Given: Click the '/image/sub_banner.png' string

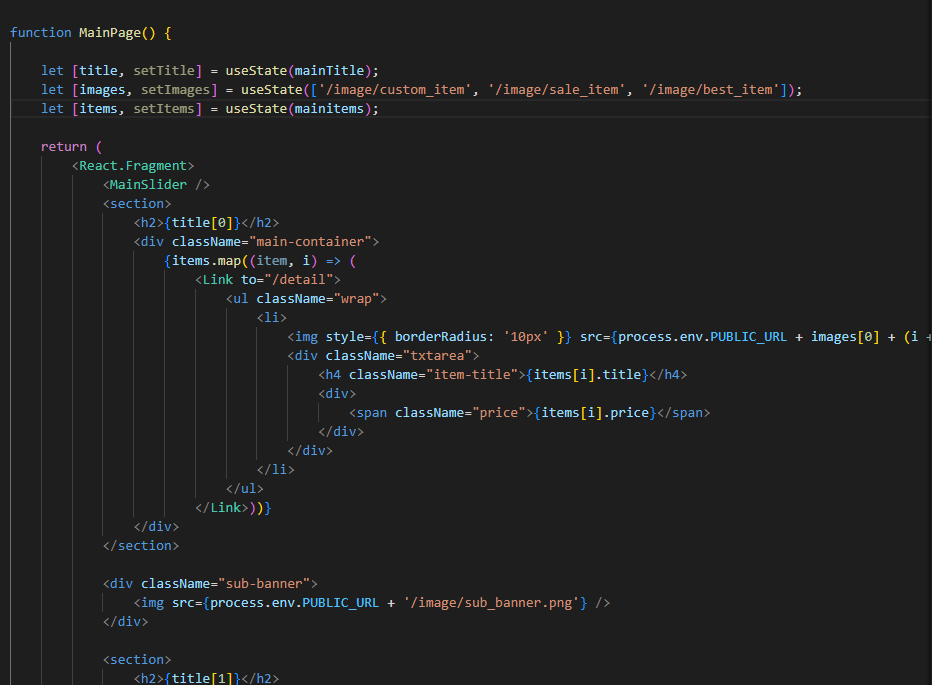Looking at the screenshot, I should [492, 603].
